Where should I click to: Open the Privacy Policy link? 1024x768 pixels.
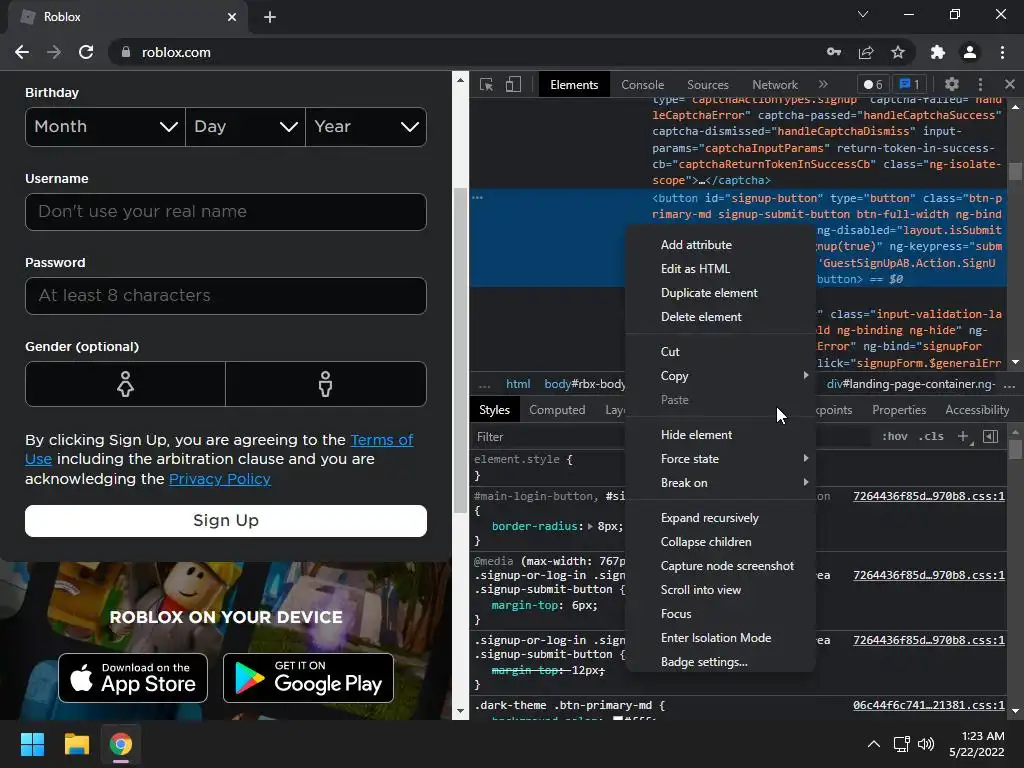coord(219,479)
